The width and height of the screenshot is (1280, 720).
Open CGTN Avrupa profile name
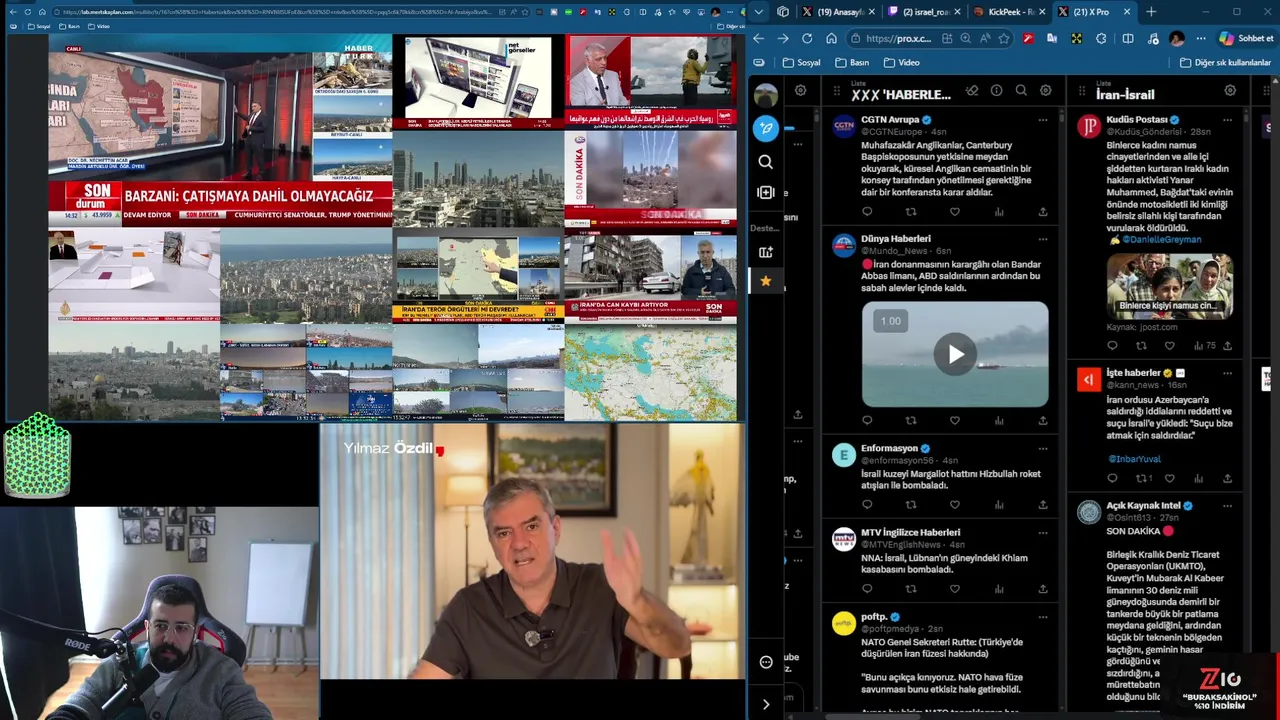889,120
